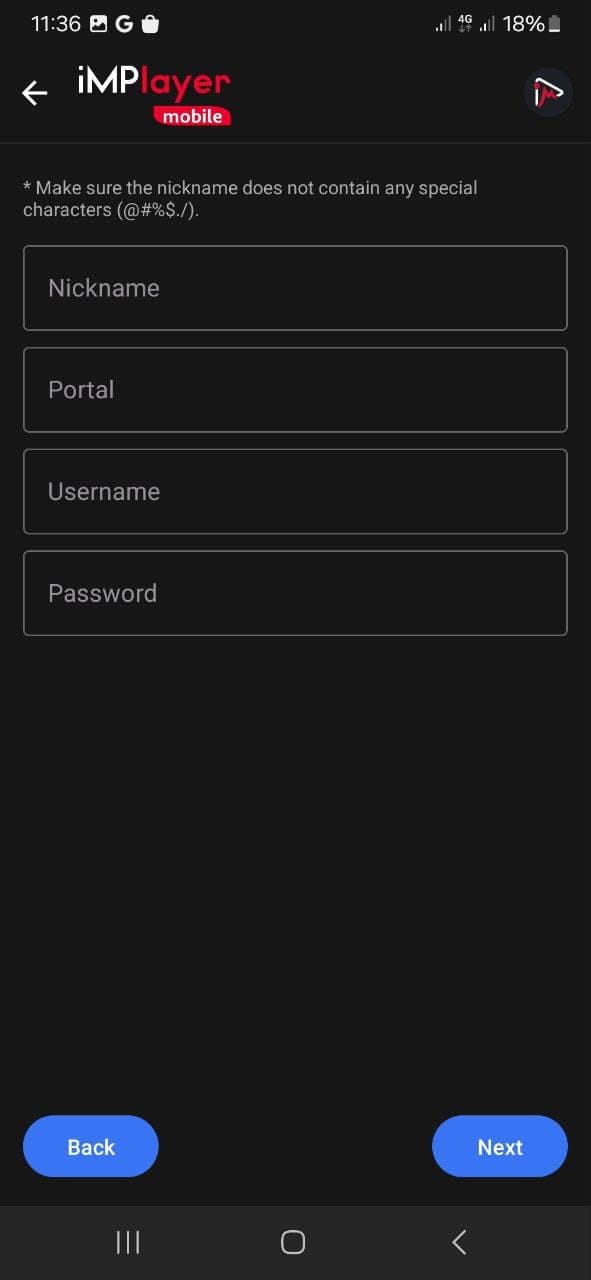This screenshot has height=1280, width=591.
Task: Tap the mobile badge under iMPlayer logo
Action: click(x=193, y=116)
